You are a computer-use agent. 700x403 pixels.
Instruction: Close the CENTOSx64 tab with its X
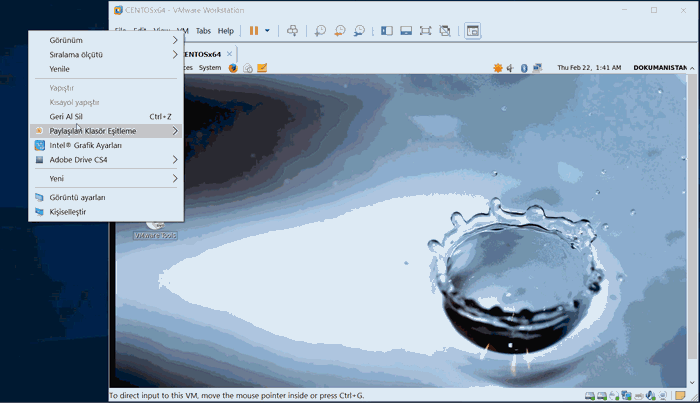pos(229,54)
